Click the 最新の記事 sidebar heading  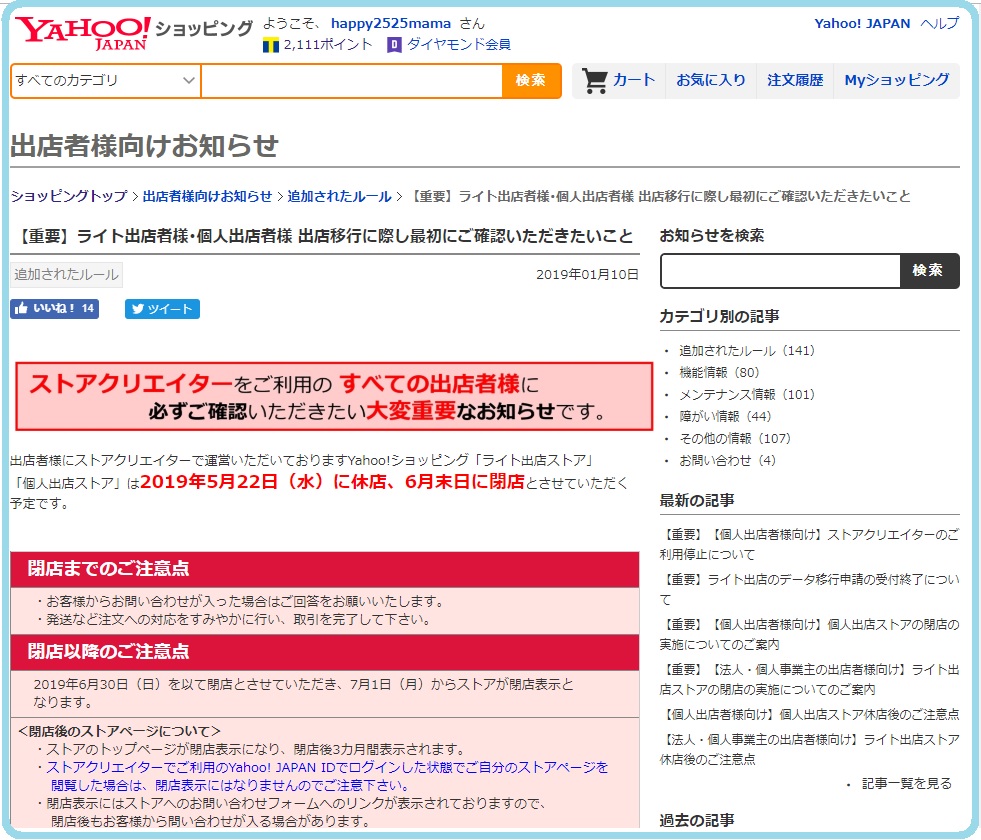coord(696,501)
